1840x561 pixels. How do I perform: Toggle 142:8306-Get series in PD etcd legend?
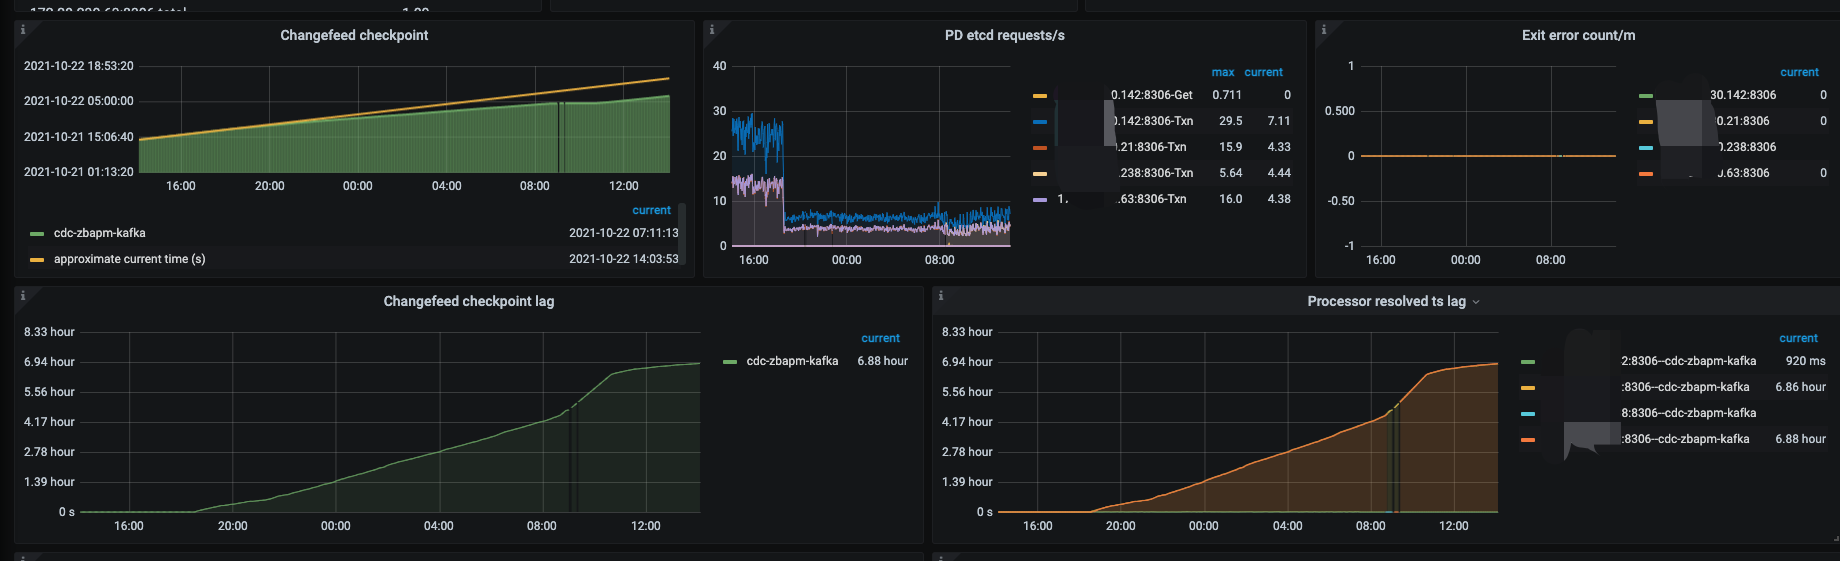tap(1151, 95)
